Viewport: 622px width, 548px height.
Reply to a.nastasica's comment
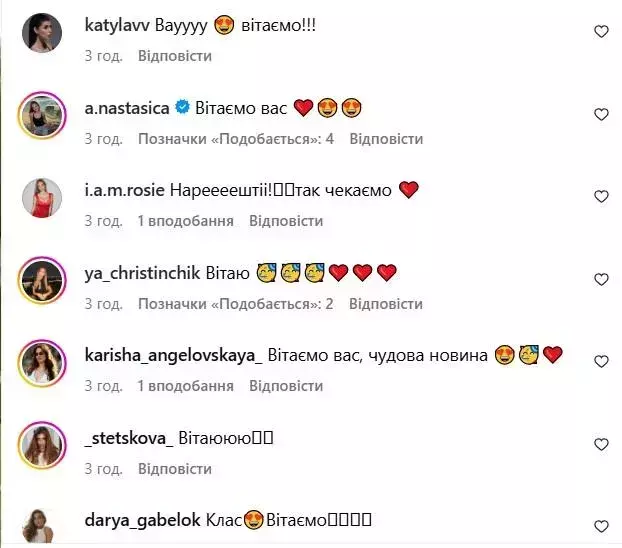click(386, 139)
